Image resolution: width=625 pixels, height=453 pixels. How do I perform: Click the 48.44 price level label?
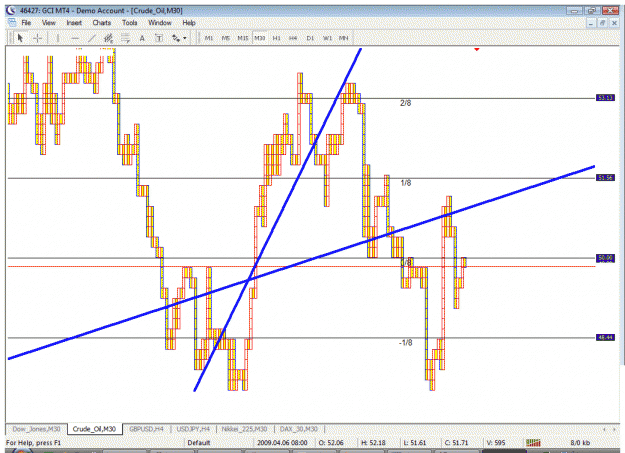coord(605,337)
